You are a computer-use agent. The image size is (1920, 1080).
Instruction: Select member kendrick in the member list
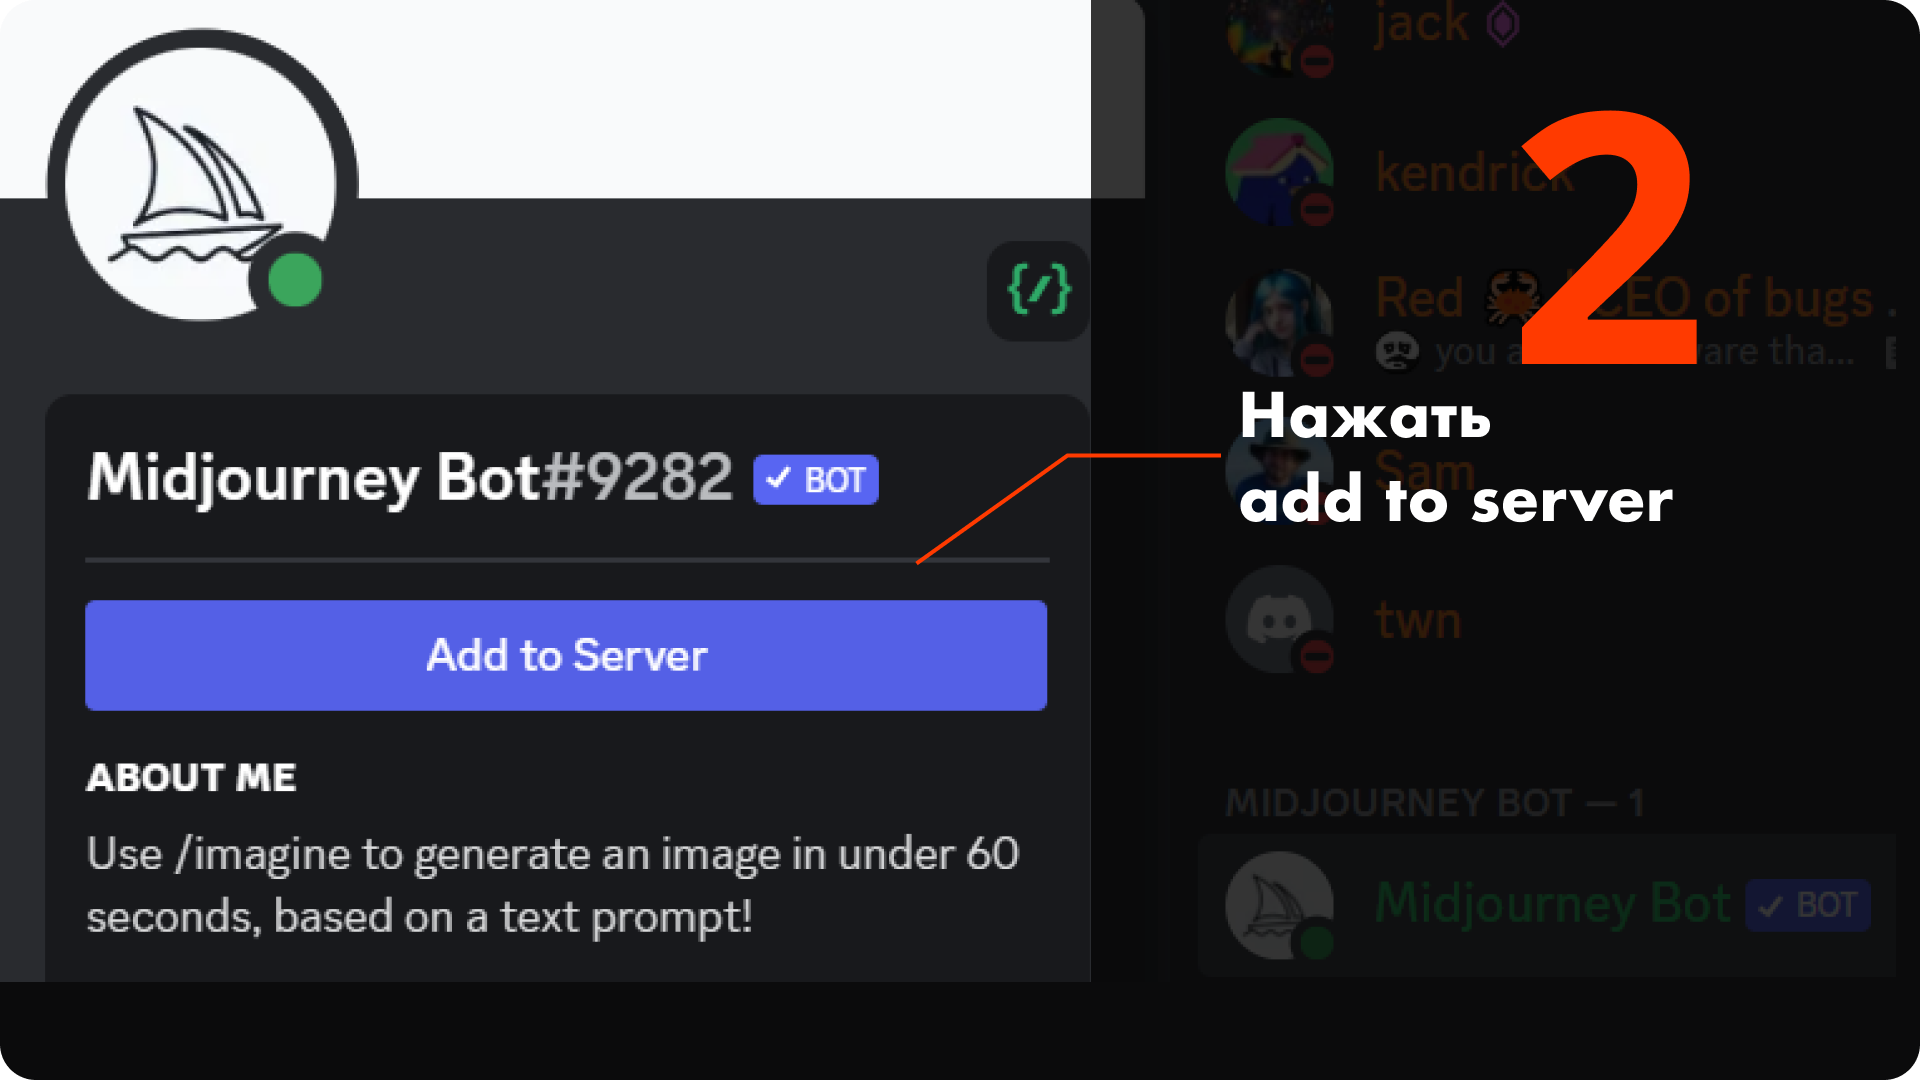coord(1474,173)
